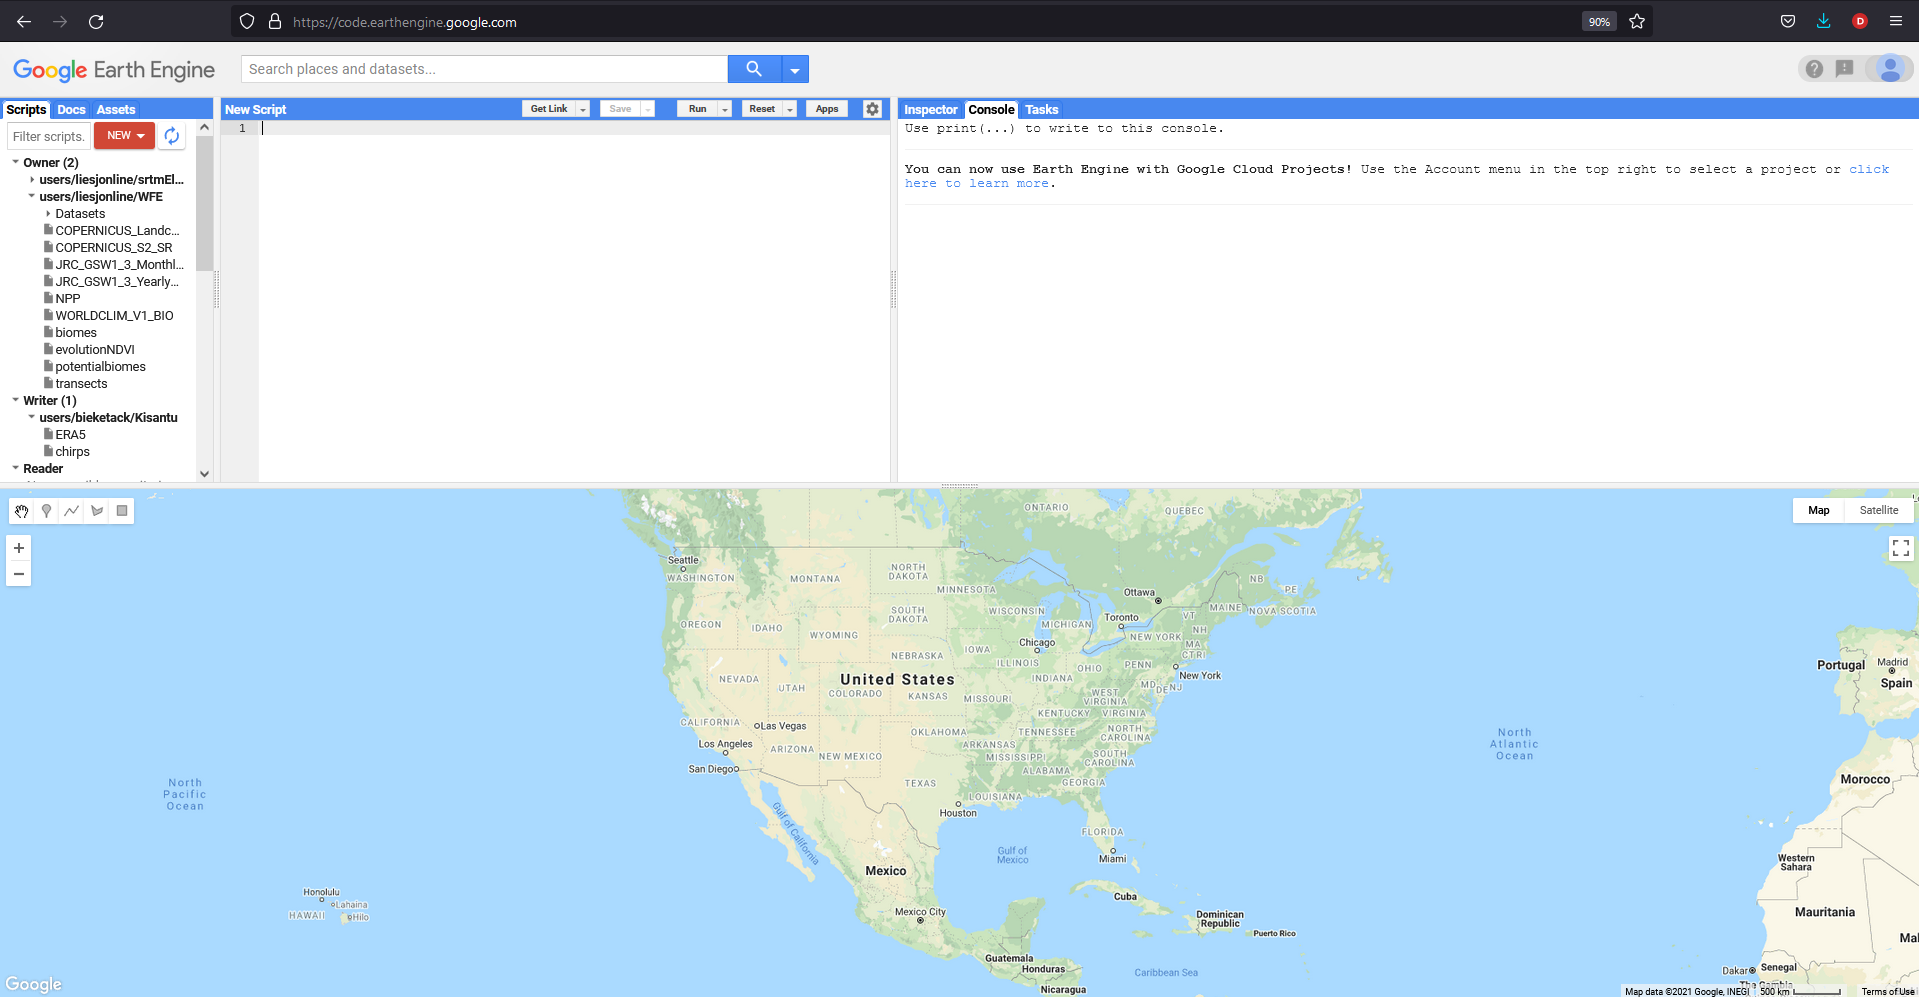Click the search magnifier button
Screen dimensions: 1919x997
[x=754, y=69]
